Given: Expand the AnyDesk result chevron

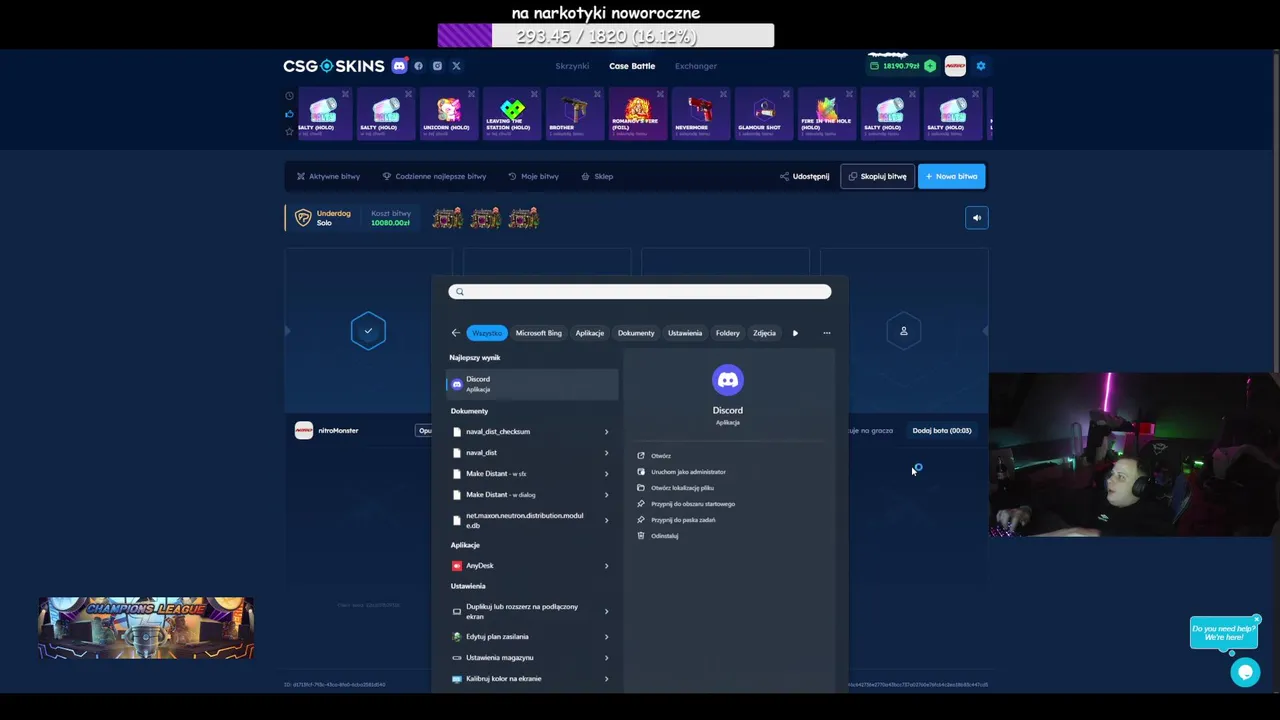Looking at the screenshot, I should (606, 566).
